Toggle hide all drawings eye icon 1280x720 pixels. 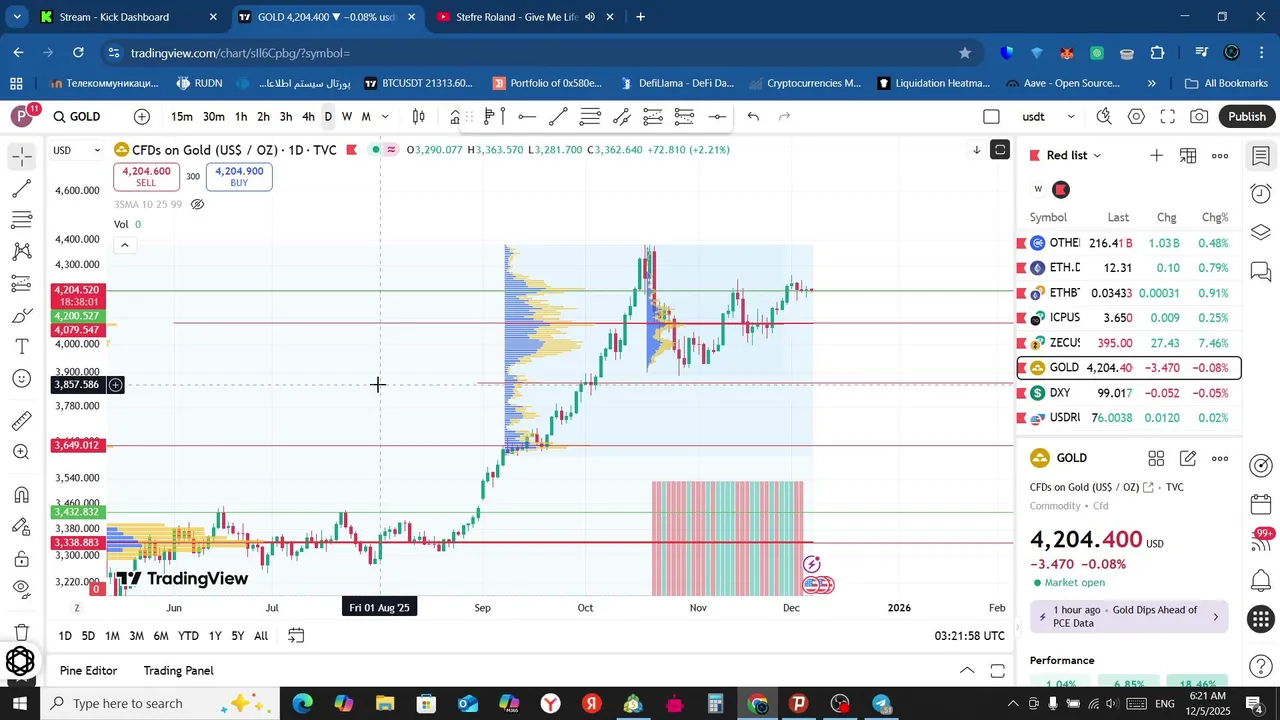click(22, 590)
